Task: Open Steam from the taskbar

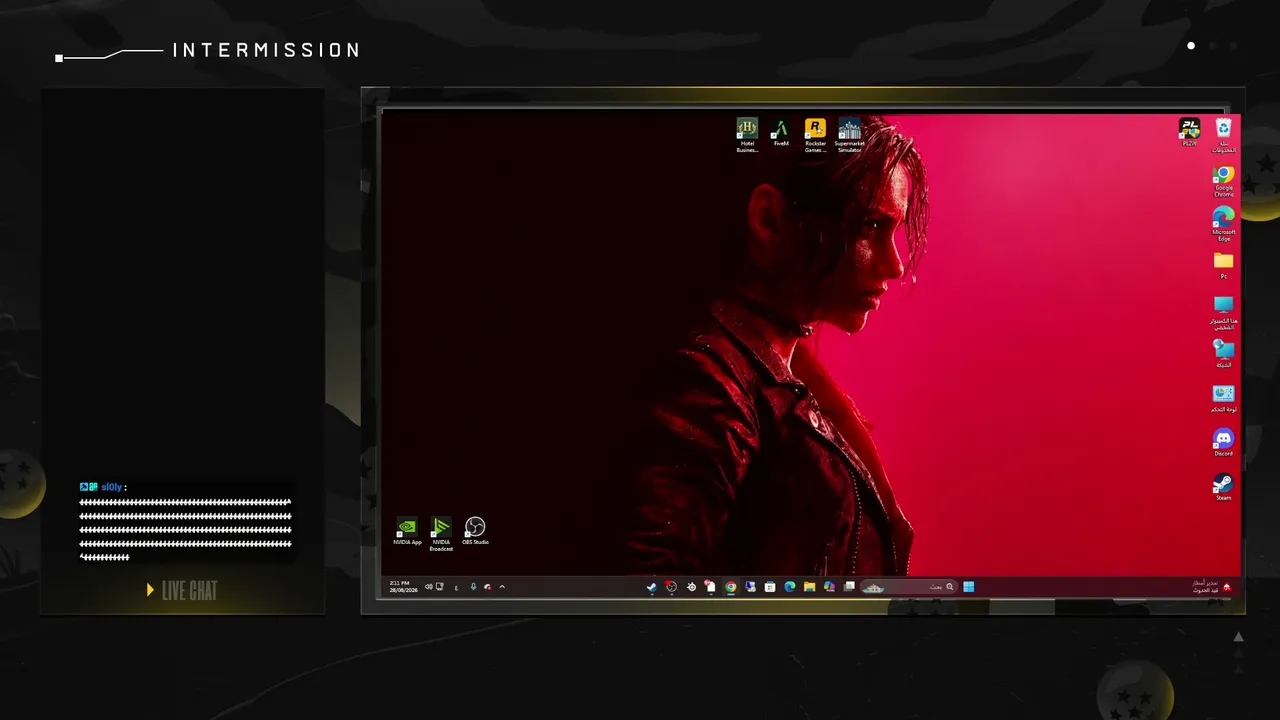Action: point(652,587)
